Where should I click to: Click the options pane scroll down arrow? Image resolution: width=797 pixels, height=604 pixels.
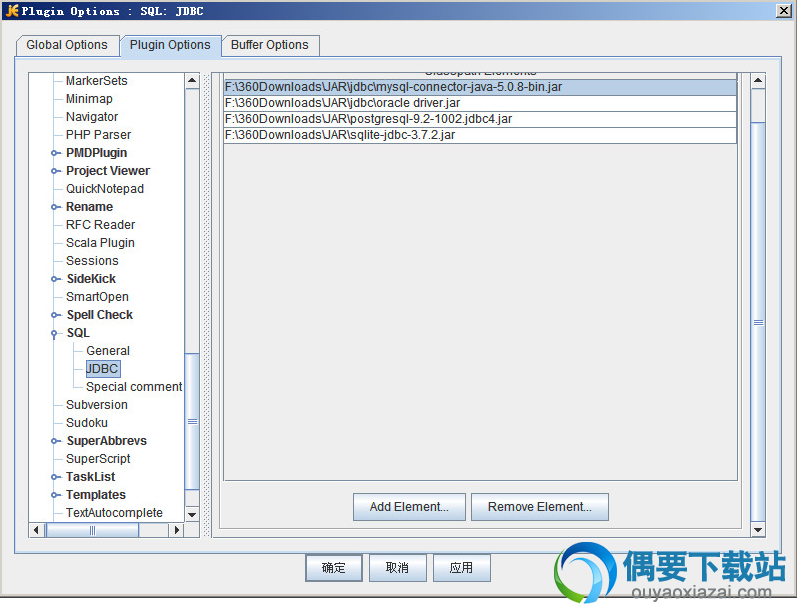click(758, 530)
